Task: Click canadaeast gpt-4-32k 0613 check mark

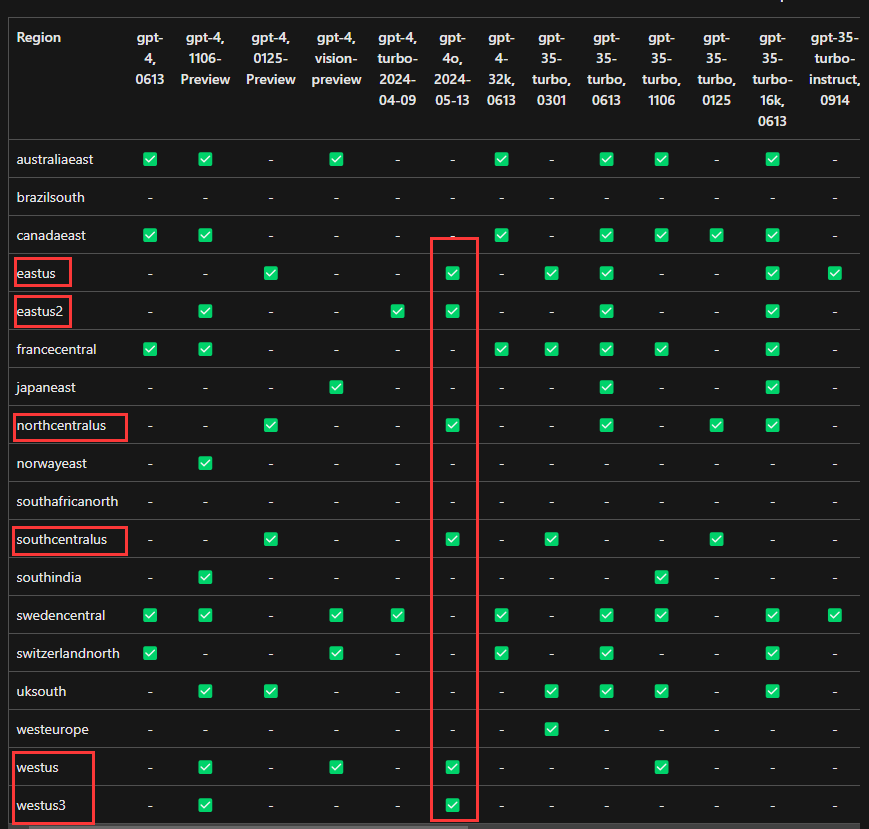Action: [502, 236]
